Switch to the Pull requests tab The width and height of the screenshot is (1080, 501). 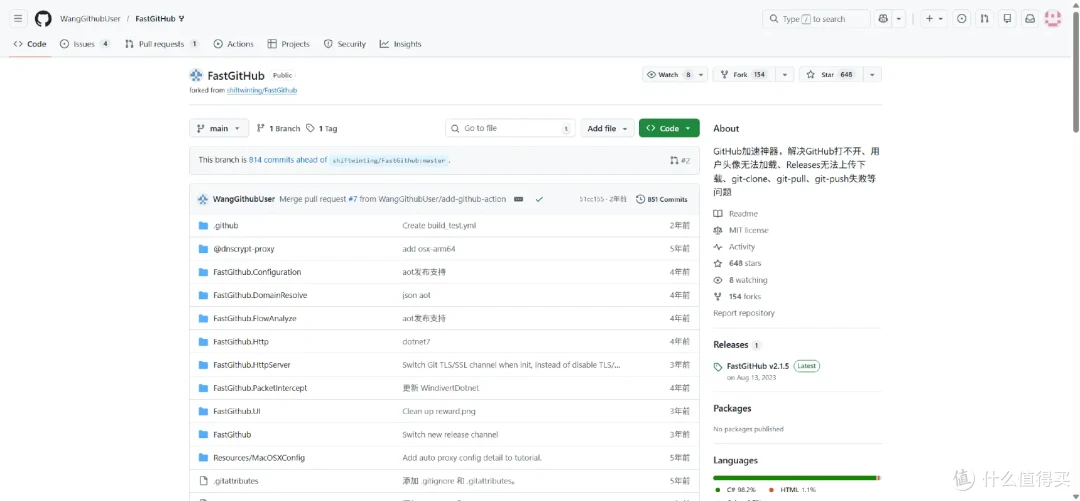pos(162,44)
